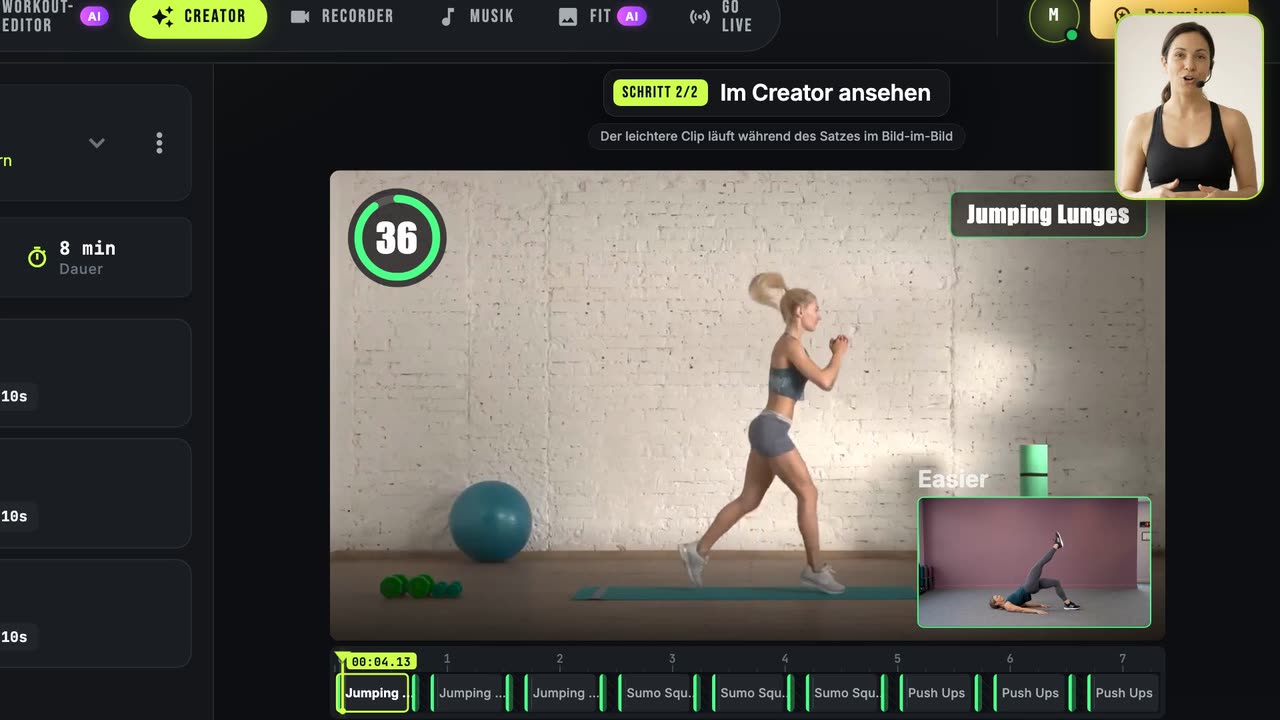This screenshot has height=720, width=1280.
Task: Click the minute 3 timeline ruler mark
Action: point(672,659)
